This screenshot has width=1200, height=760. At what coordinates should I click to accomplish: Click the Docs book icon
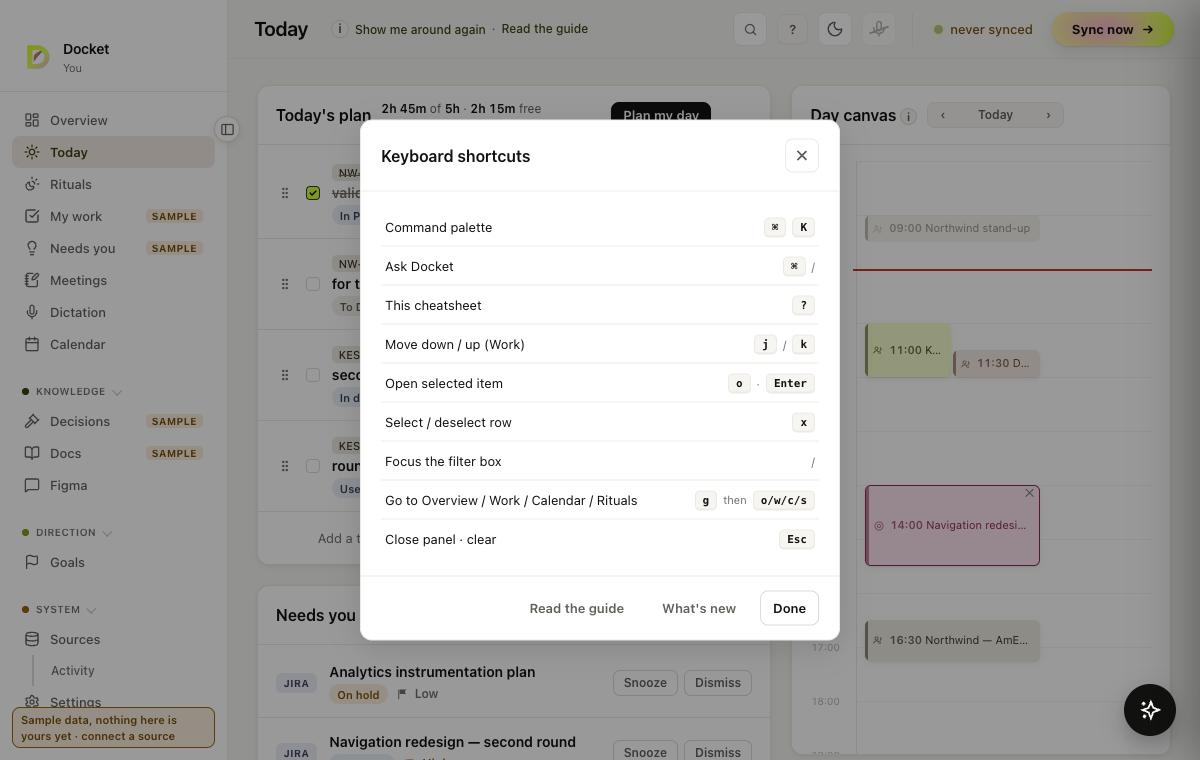32,453
